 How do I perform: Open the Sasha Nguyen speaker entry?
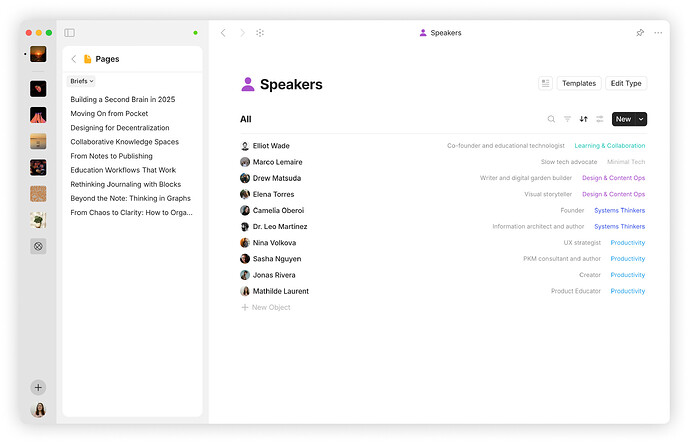pyautogui.click(x=277, y=259)
